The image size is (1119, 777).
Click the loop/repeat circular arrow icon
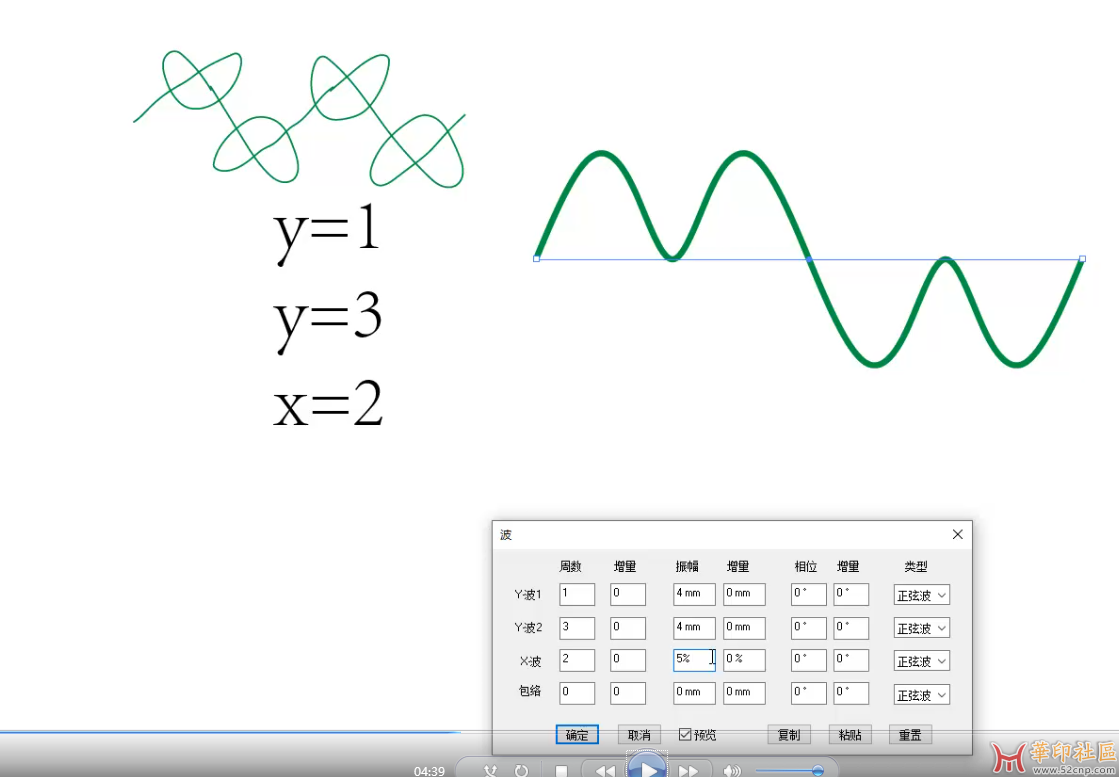521,771
